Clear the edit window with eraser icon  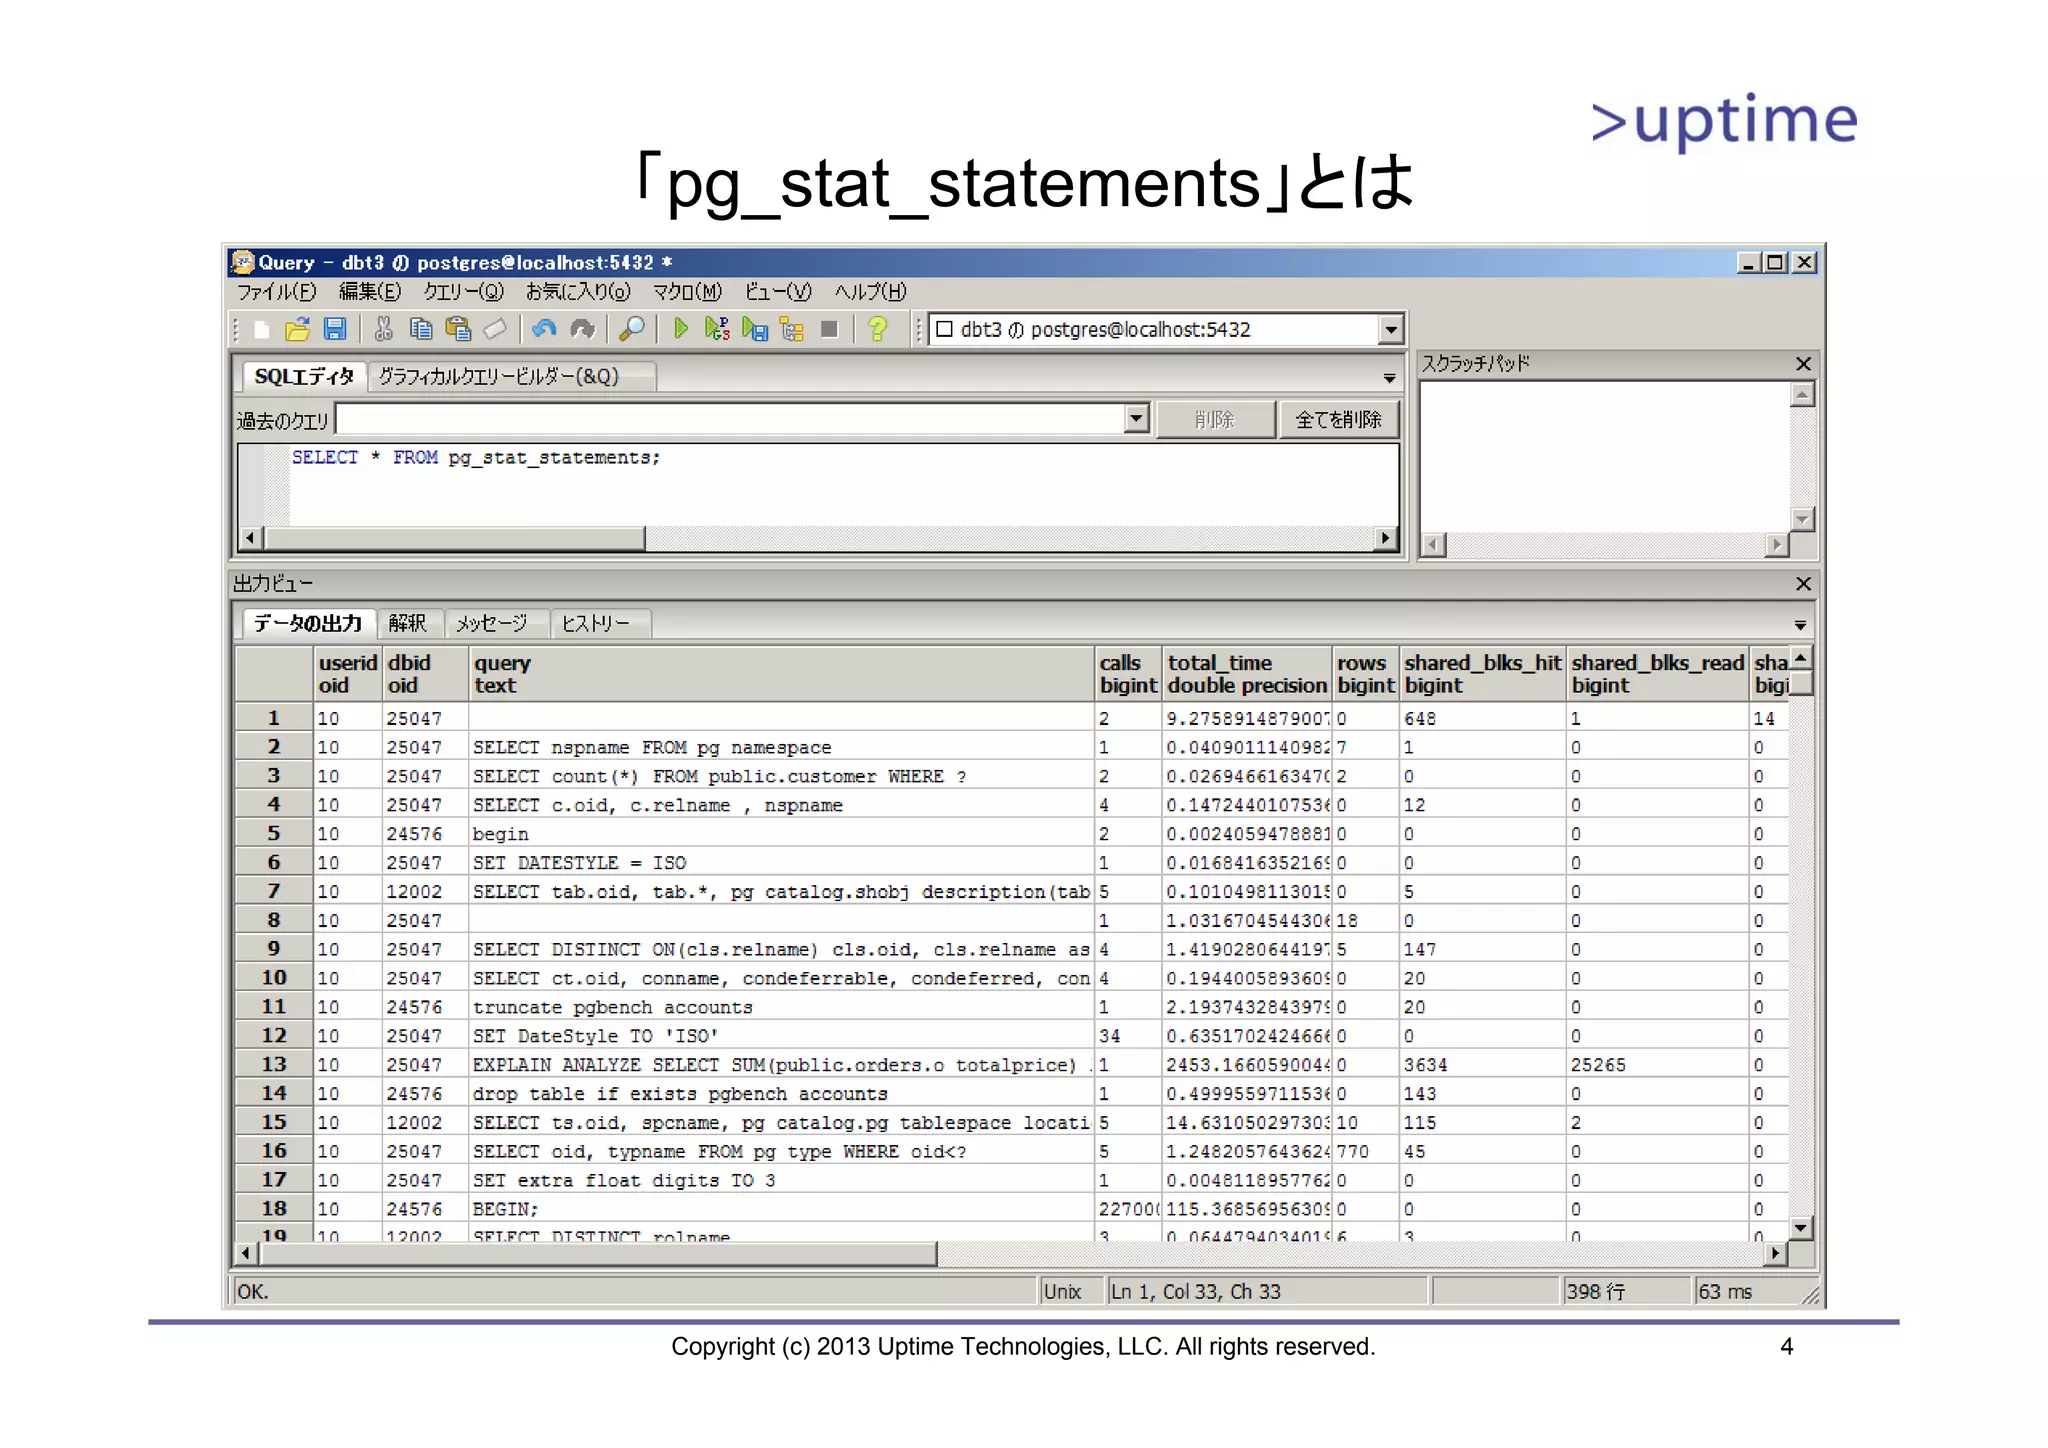495,329
